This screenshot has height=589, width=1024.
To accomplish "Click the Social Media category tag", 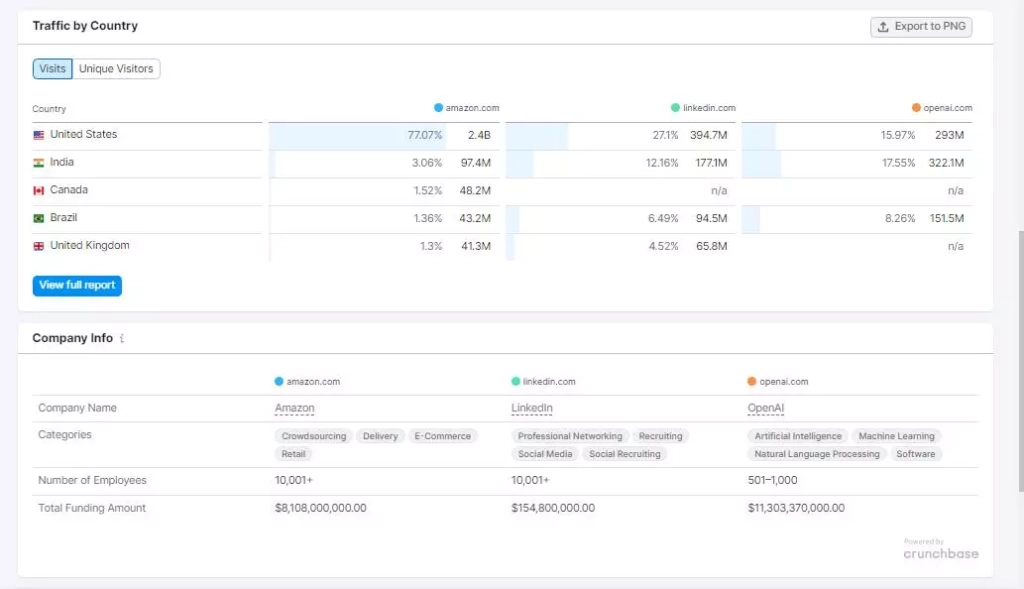I will pyautogui.click(x=545, y=454).
